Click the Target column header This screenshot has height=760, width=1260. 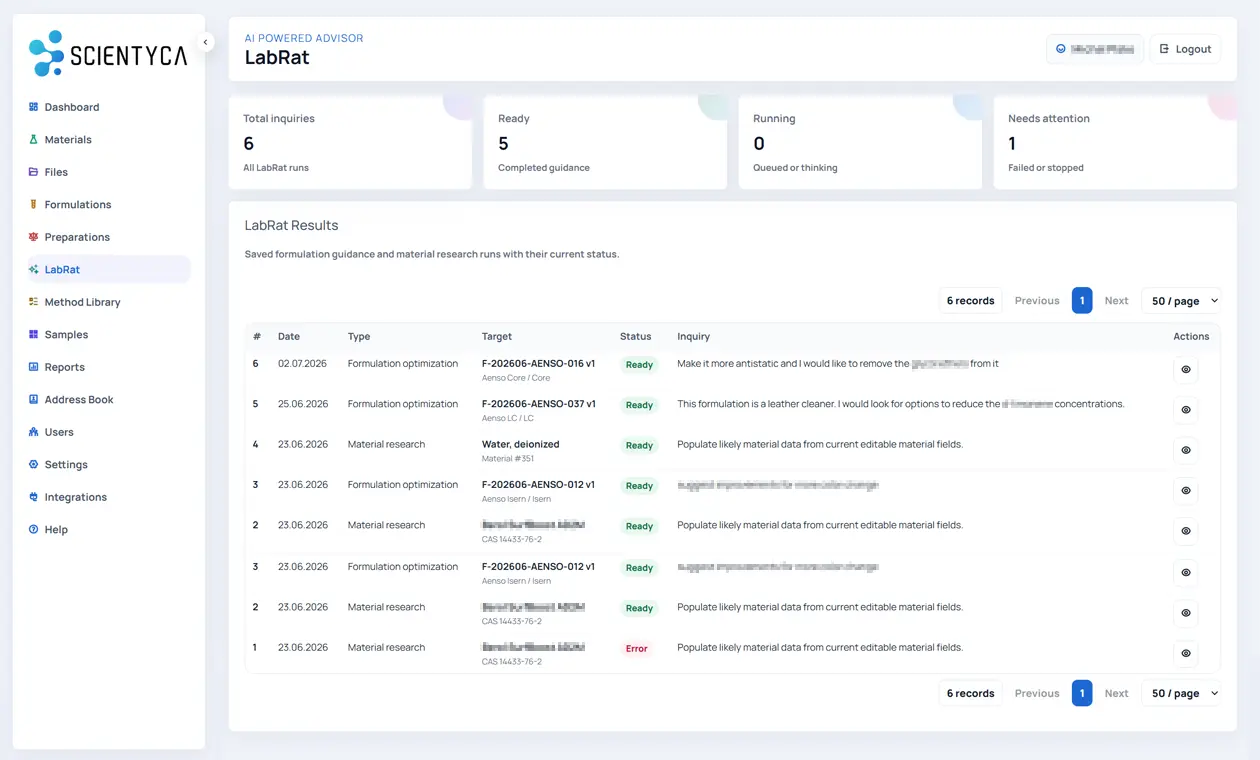click(497, 337)
